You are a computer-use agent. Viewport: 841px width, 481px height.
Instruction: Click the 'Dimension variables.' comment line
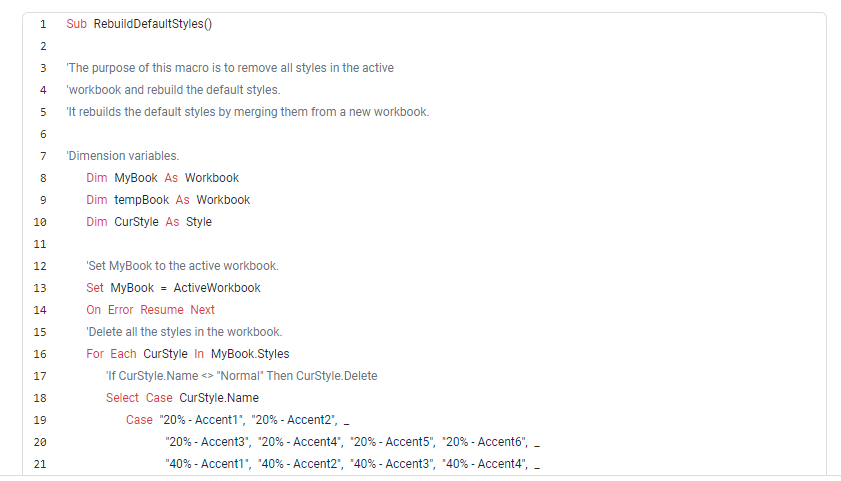(123, 156)
